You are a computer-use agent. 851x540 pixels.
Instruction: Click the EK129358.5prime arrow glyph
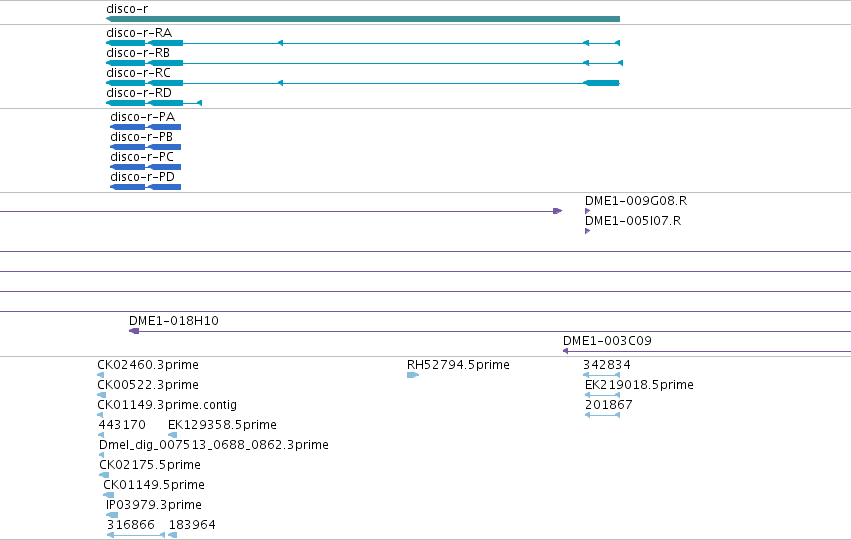pos(173,435)
